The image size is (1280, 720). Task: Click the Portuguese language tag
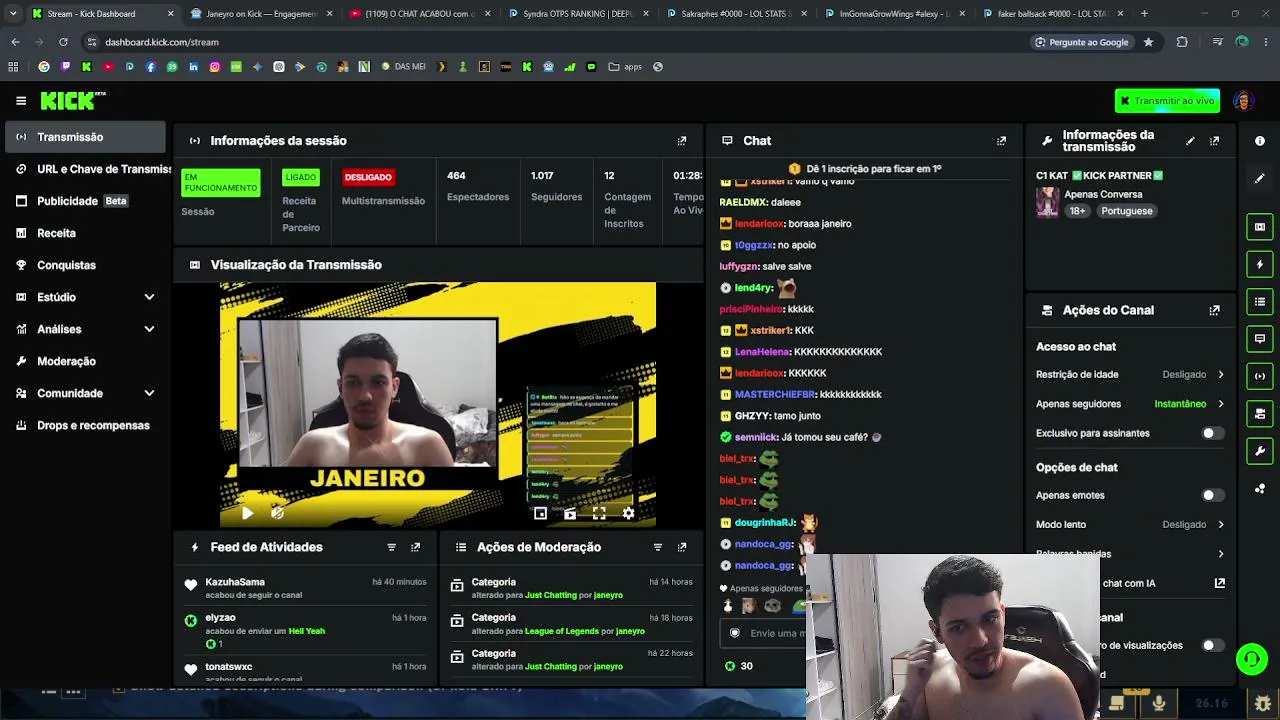point(1127,211)
